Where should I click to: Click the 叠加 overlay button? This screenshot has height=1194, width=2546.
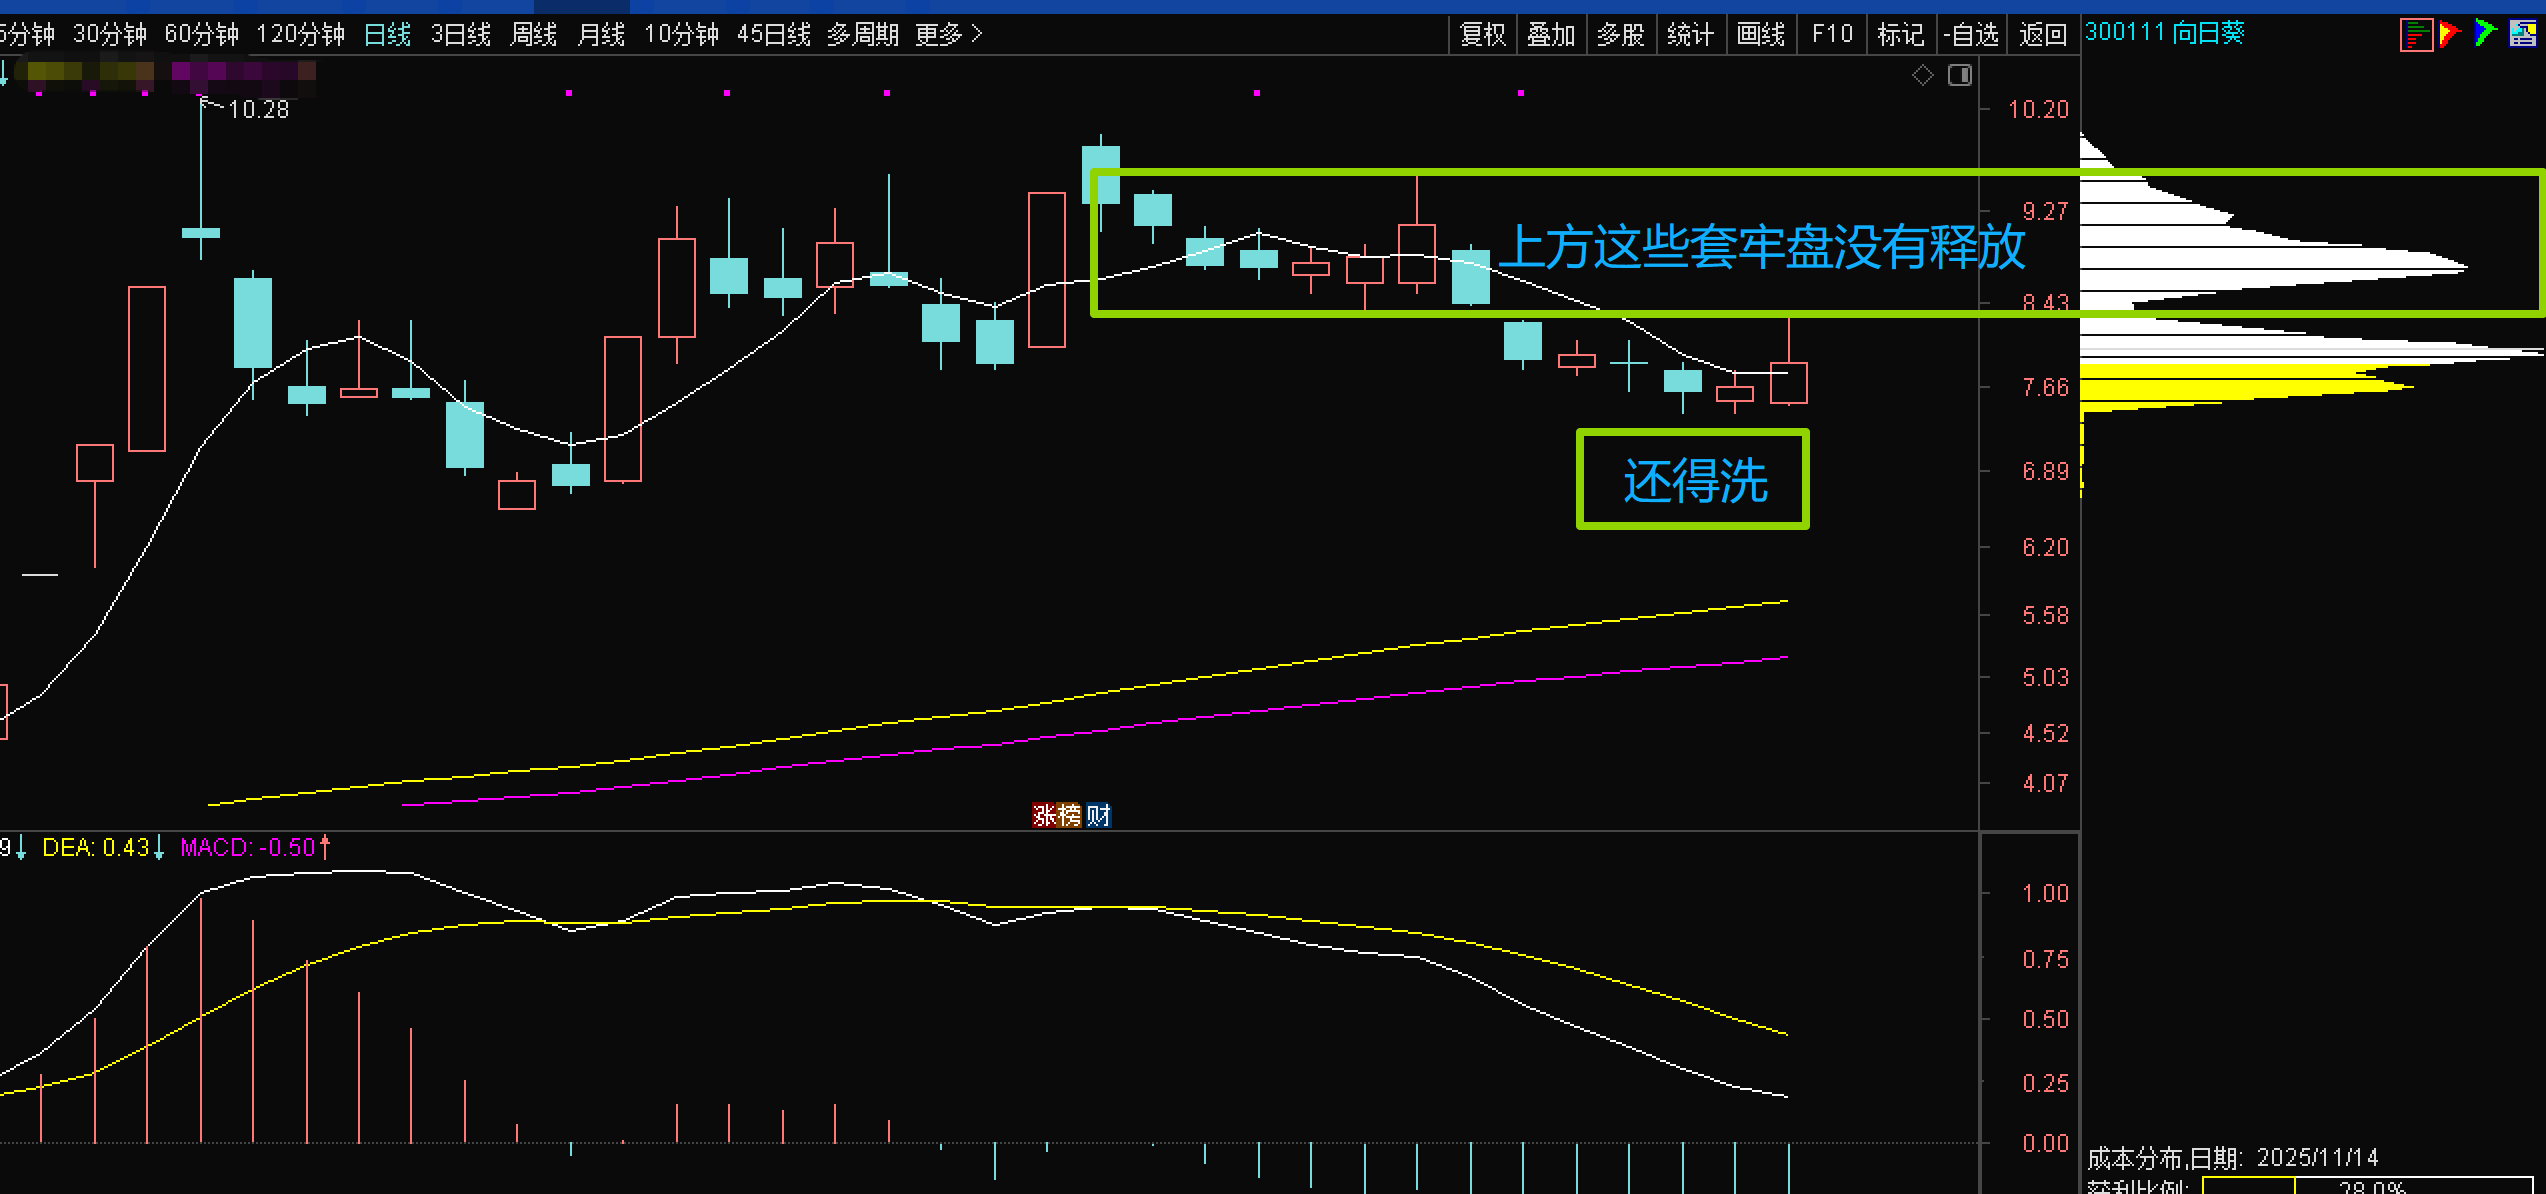pyautogui.click(x=1551, y=35)
